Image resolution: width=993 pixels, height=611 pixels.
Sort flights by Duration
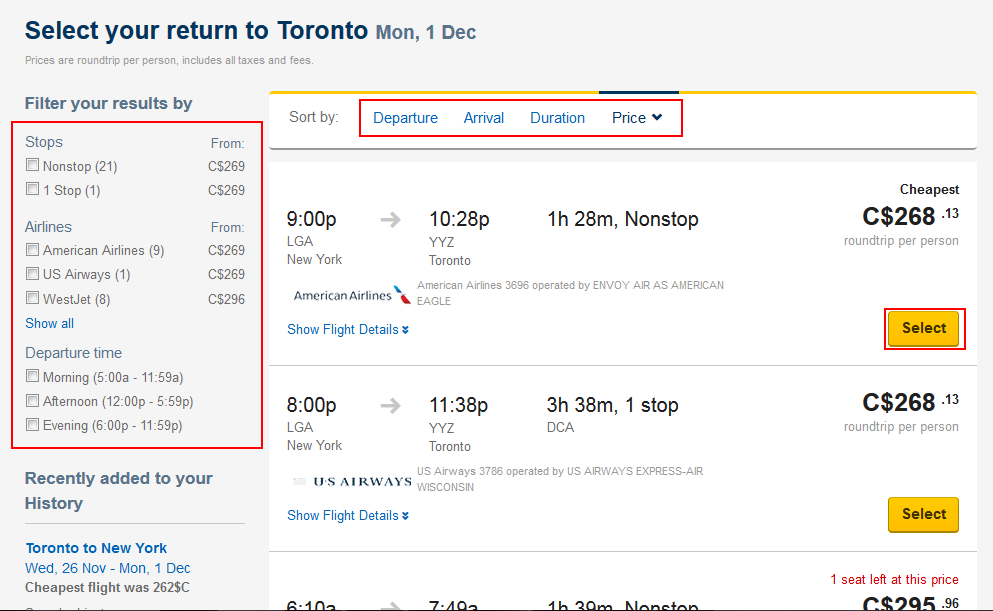coord(557,118)
